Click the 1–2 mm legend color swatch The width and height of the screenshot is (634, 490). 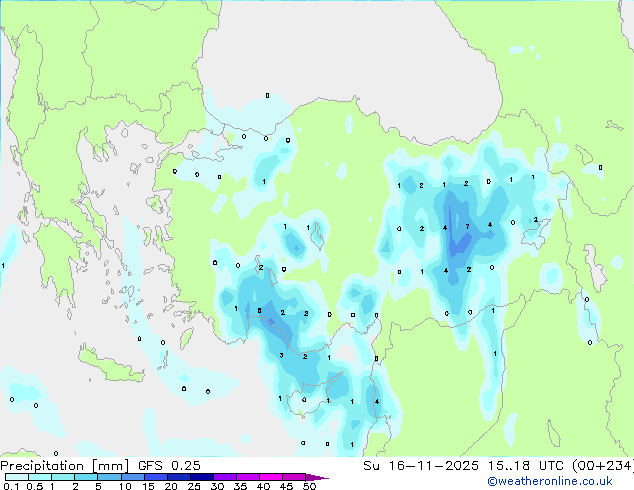tap(63, 477)
